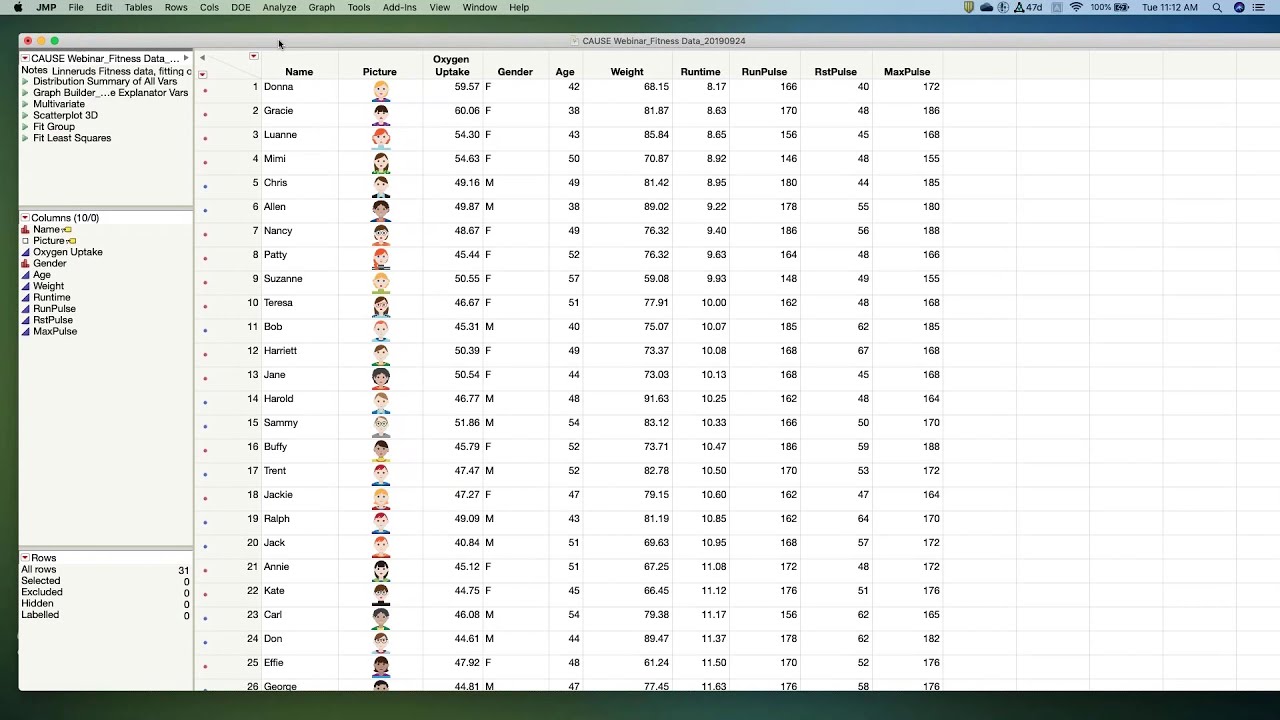The image size is (1280, 720).
Task: Click the RunPulse continuous type icon
Action: pyautogui.click(x=26, y=309)
